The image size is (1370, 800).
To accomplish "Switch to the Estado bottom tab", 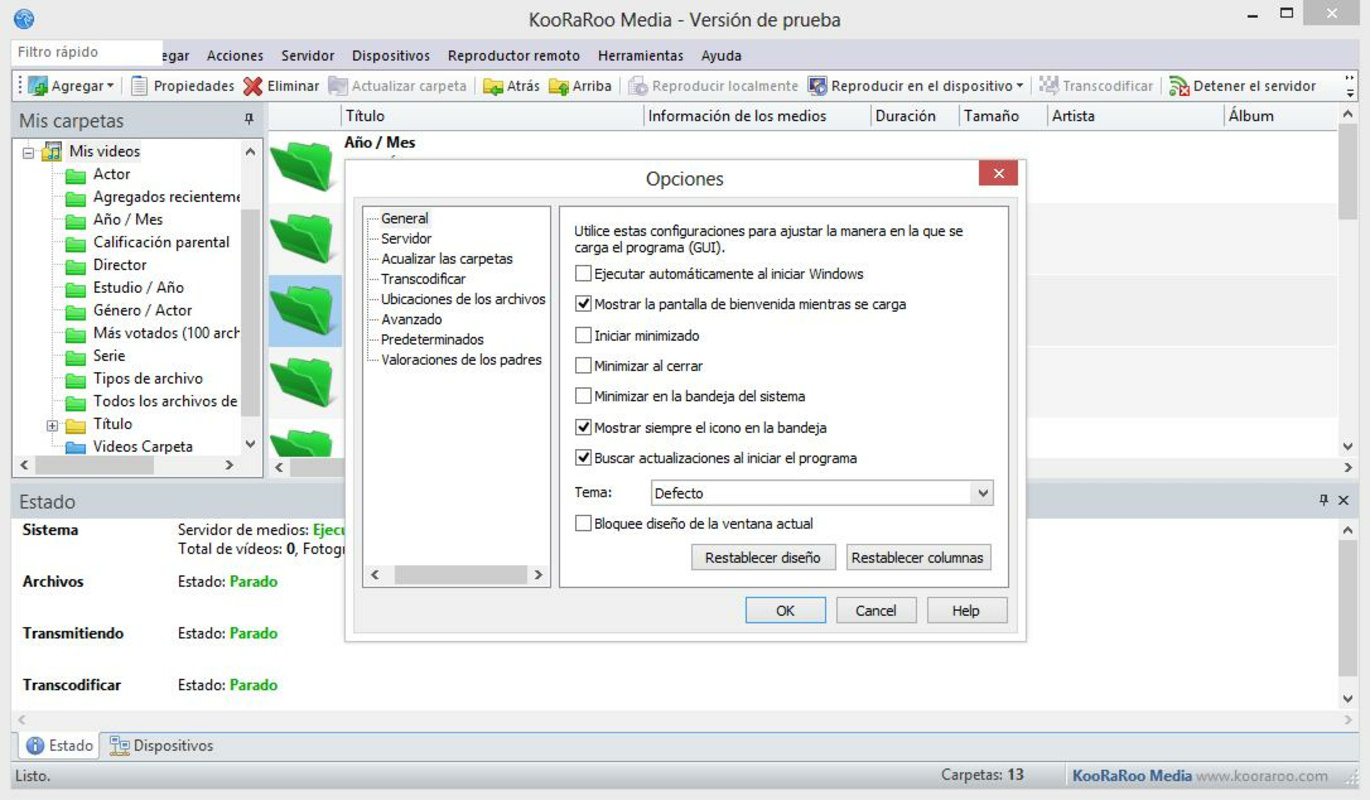I will pyautogui.click(x=59, y=746).
